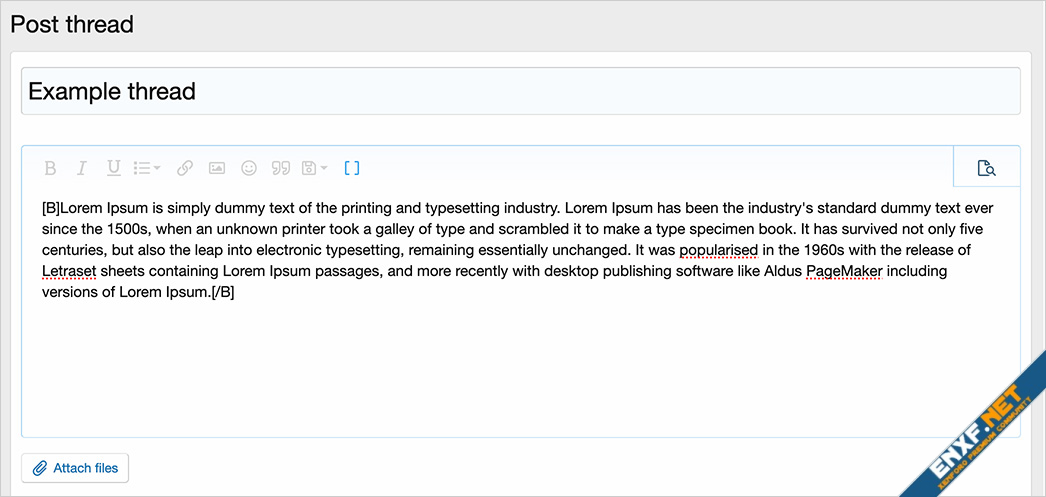Click into the Example thread title field
Viewport: 1046px width, 497px height.
520,91
